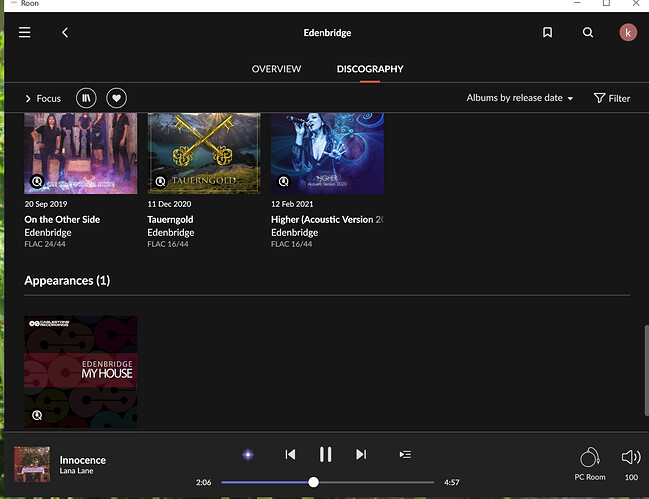Open the user profile avatar 'k'
The width and height of the screenshot is (649, 499).
[x=628, y=32]
